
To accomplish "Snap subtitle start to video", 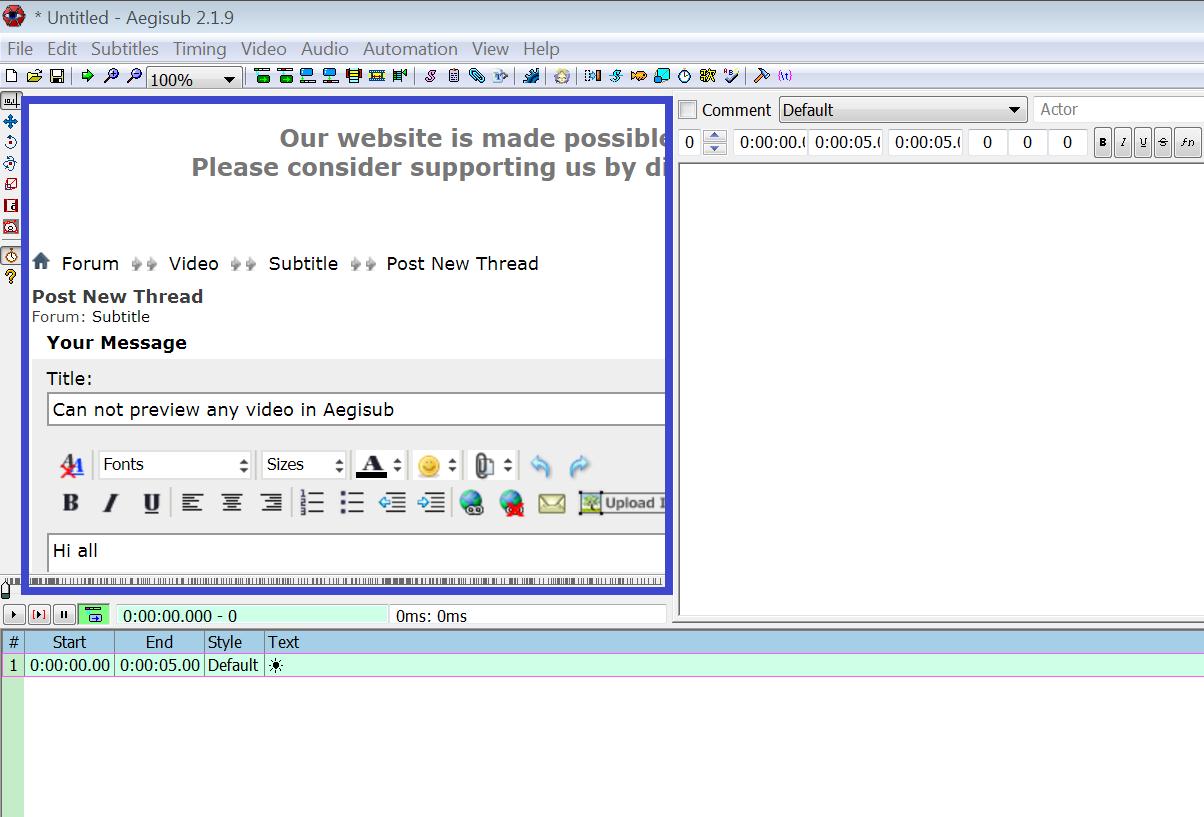I will (x=308, y=76).
